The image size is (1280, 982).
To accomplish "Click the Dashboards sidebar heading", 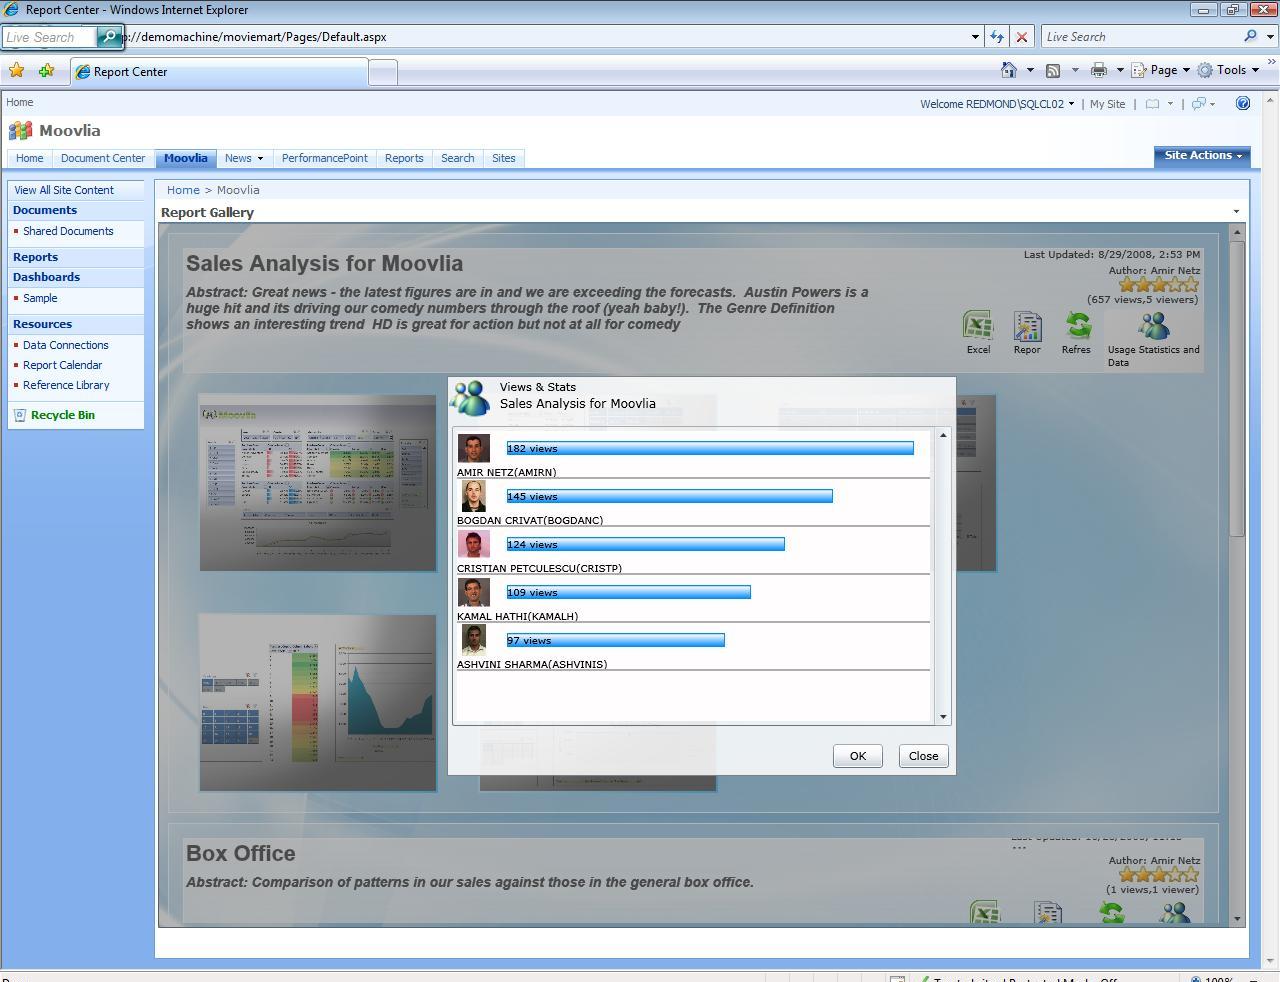I will tap(46, 277).
